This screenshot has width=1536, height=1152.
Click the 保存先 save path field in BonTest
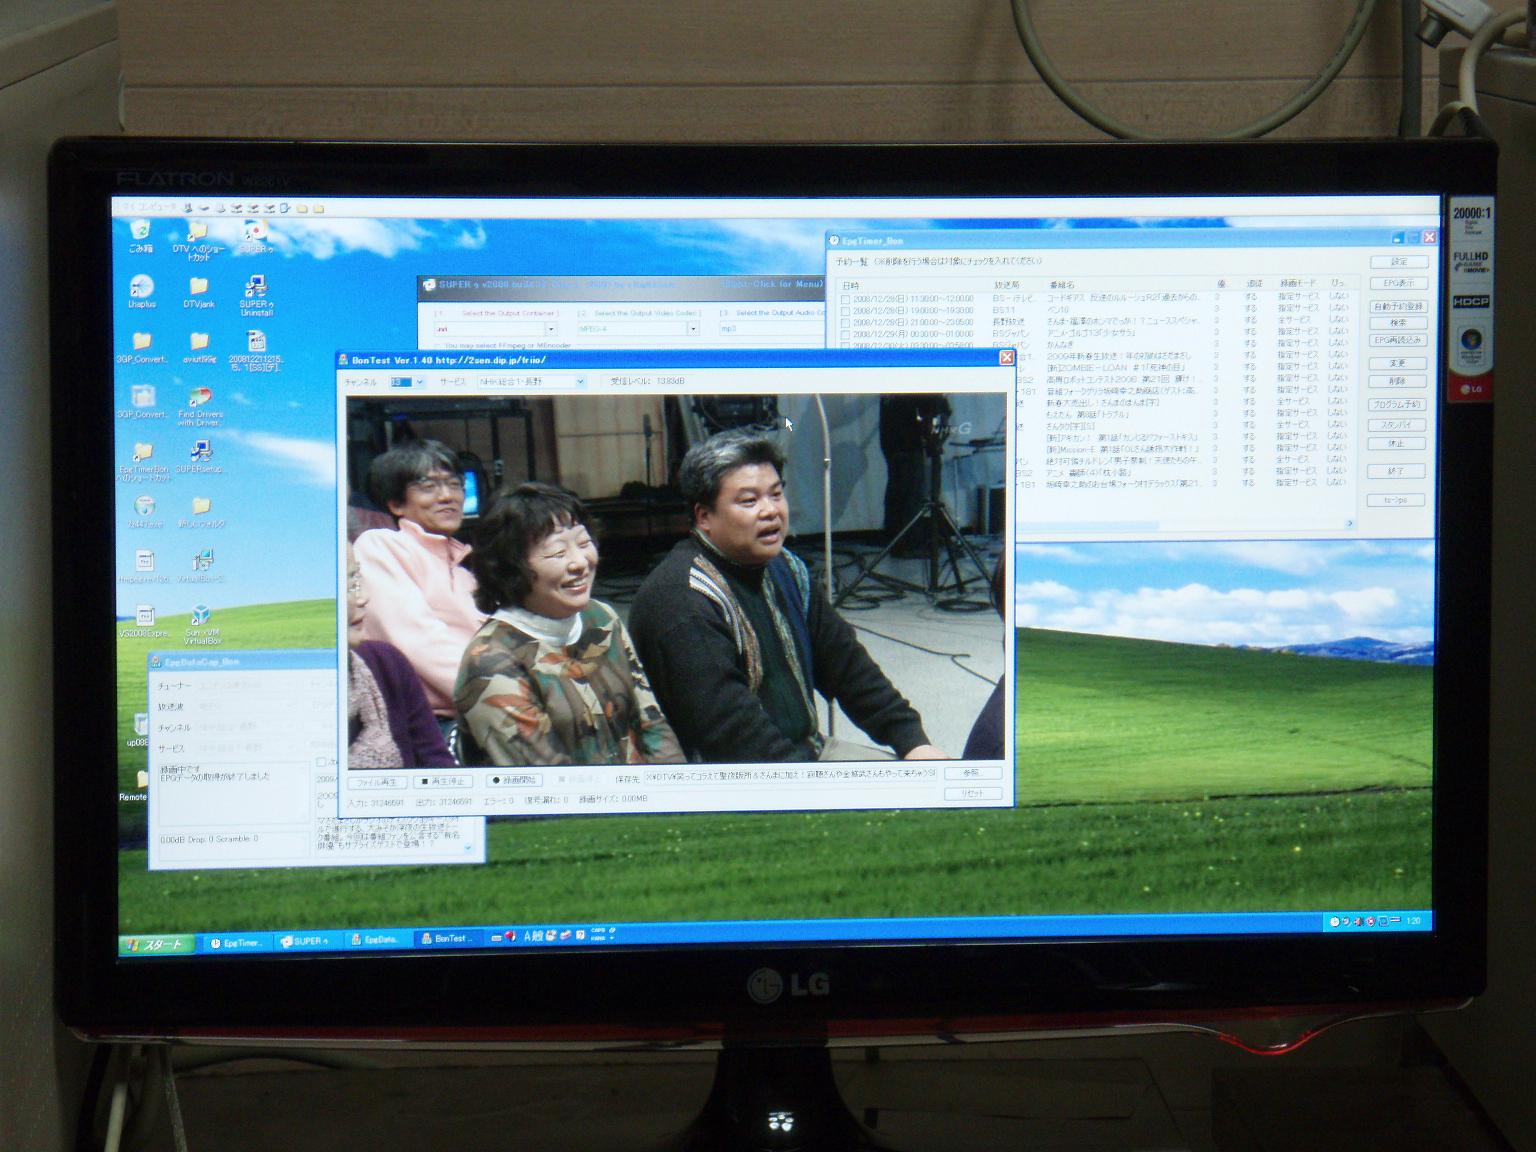790,775
